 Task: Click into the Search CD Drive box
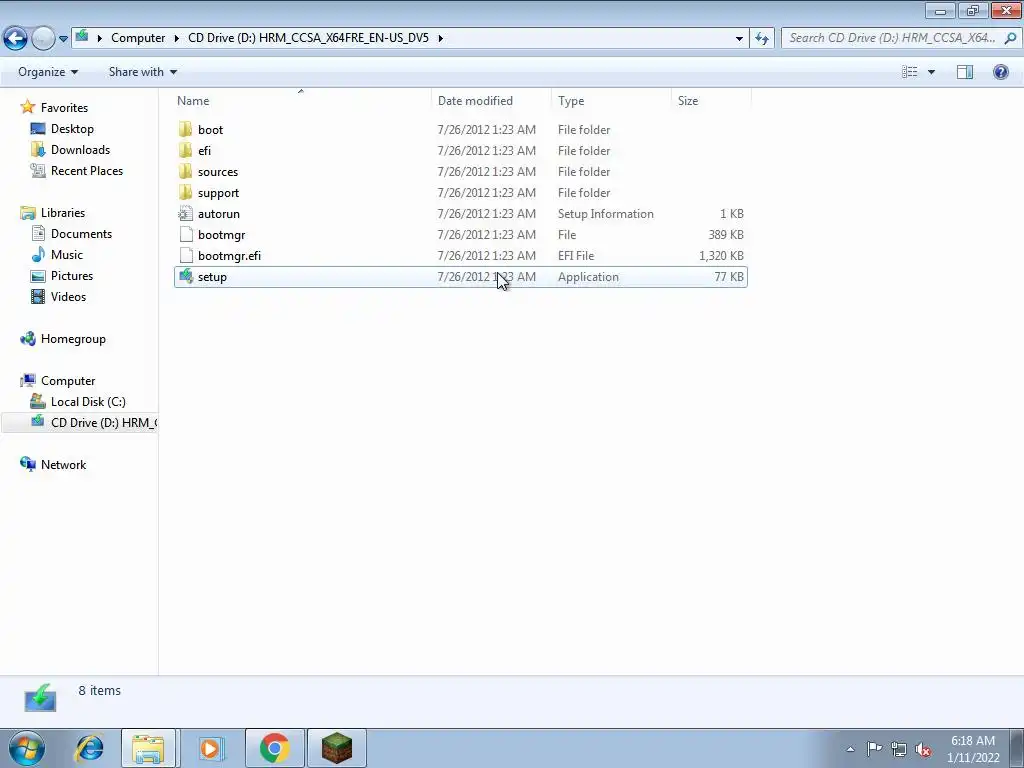(892, 38)
